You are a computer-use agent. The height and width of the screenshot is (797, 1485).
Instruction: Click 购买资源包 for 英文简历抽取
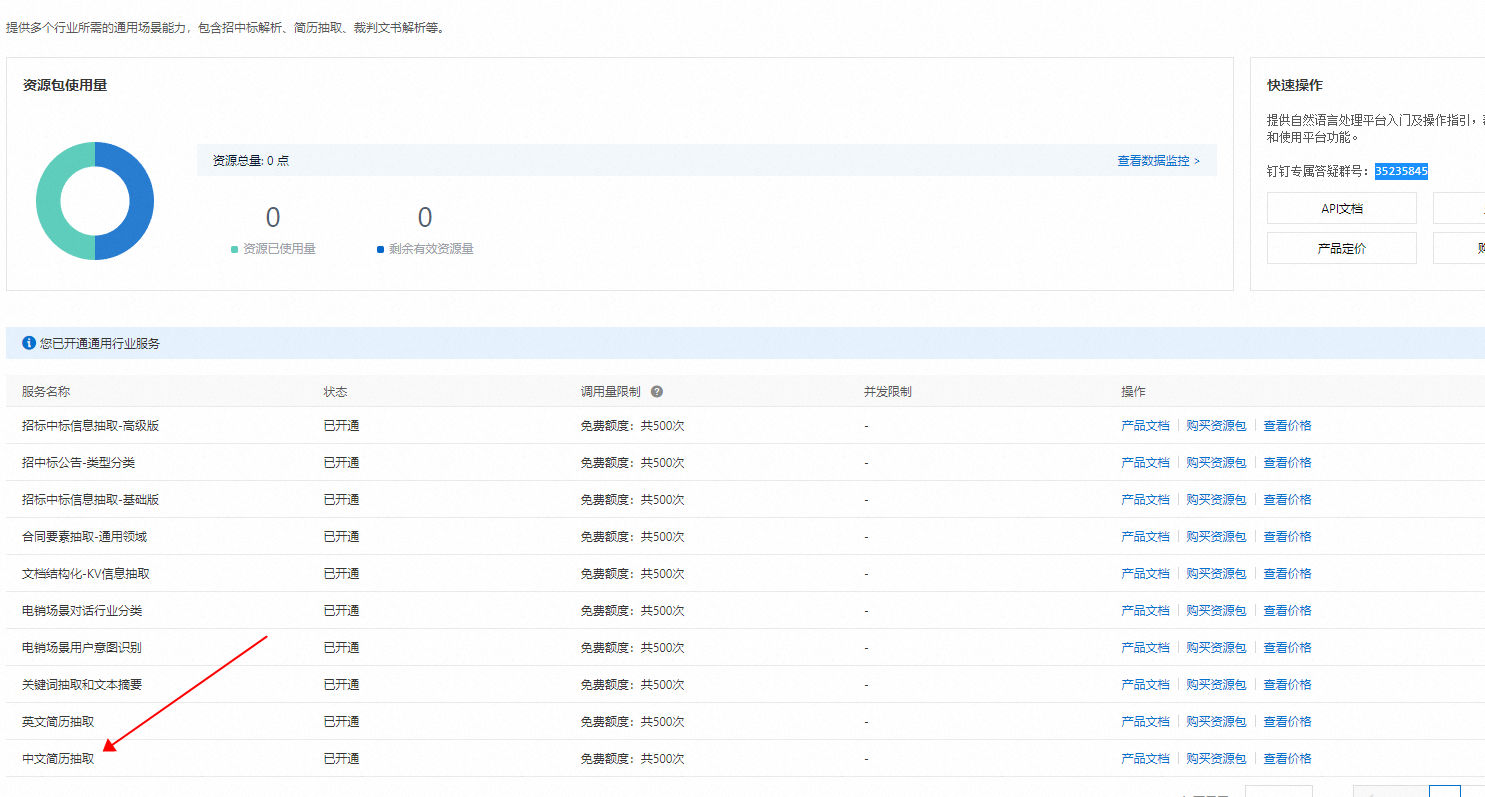1216,721
